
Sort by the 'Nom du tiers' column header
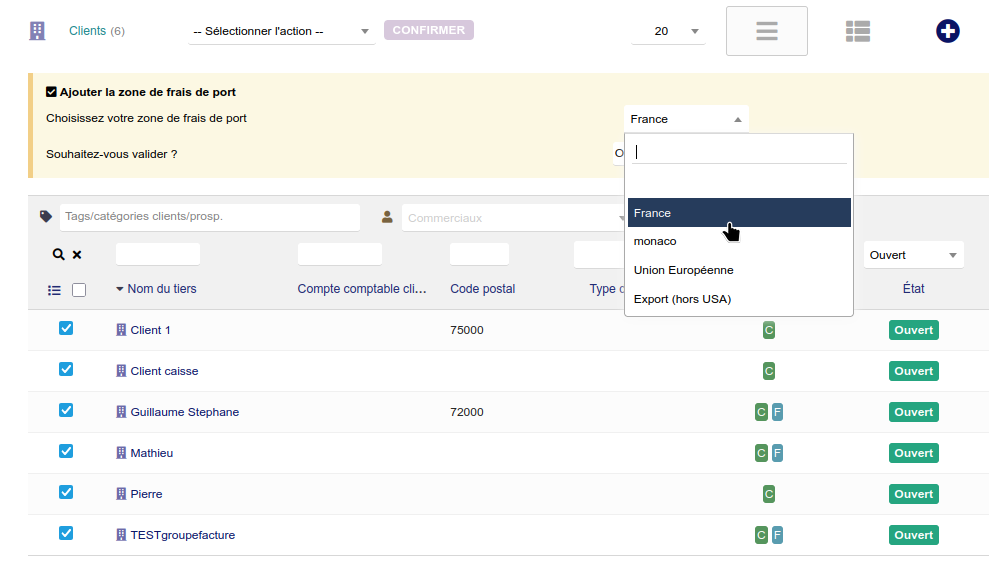[x=162, y=289]
